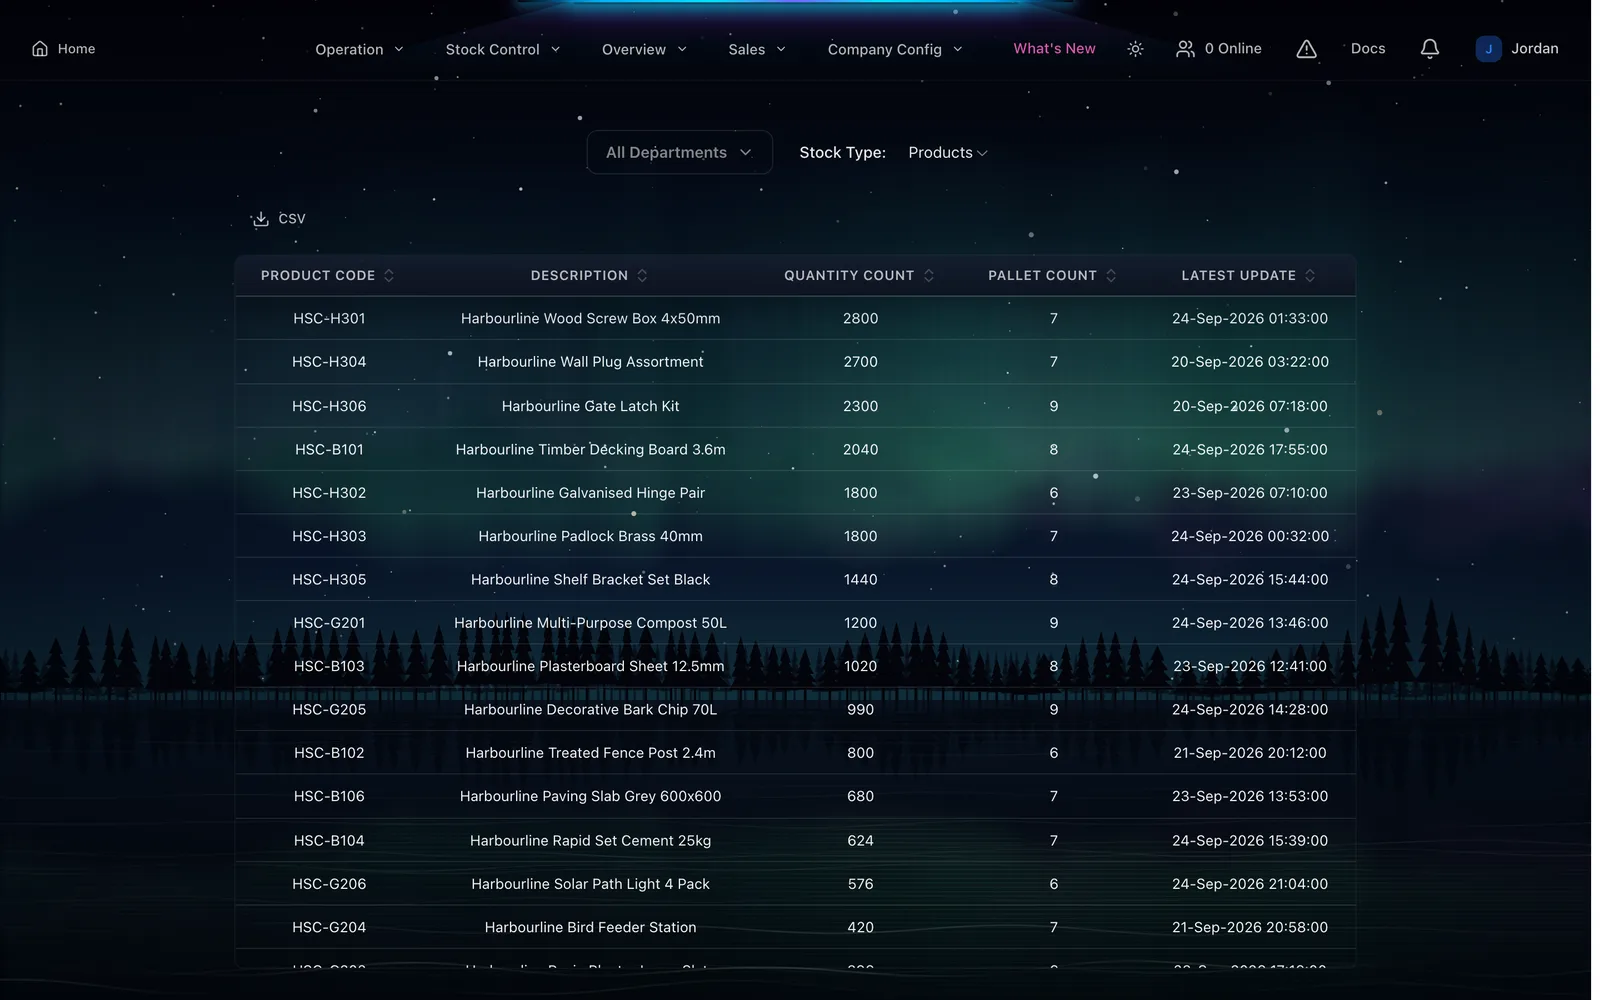The image size is (1600, 1000).
Task: Click the 0 Online label
Action: [x=1233, y=48]
